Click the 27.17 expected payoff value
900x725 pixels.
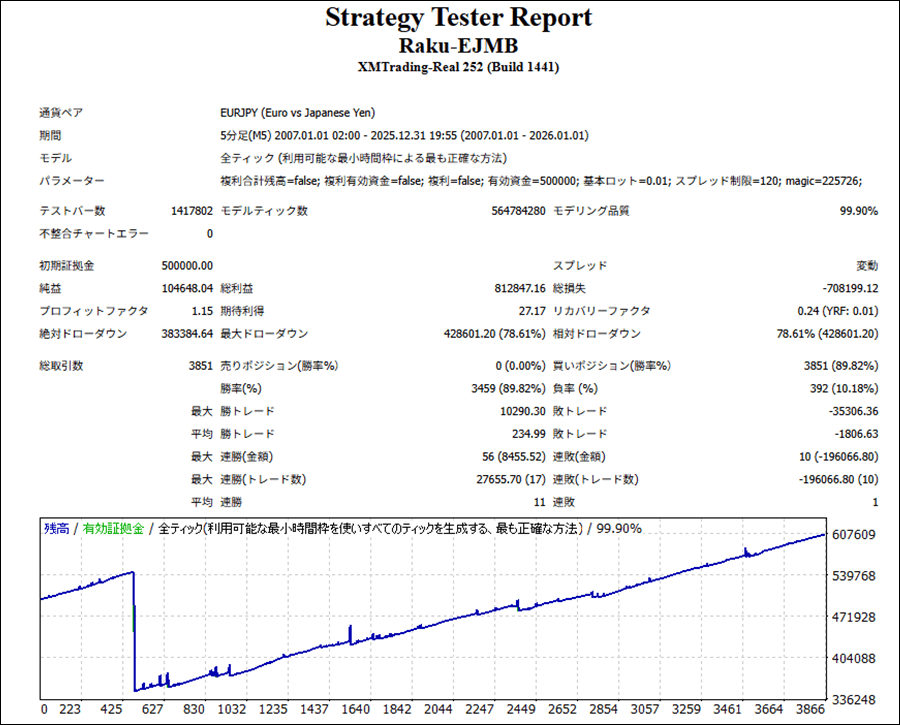pos(532,311)
